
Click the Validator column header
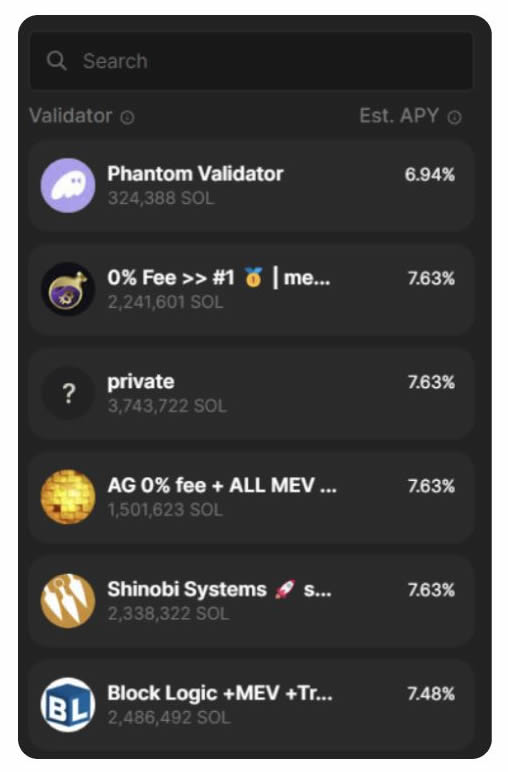coord(70,116)
